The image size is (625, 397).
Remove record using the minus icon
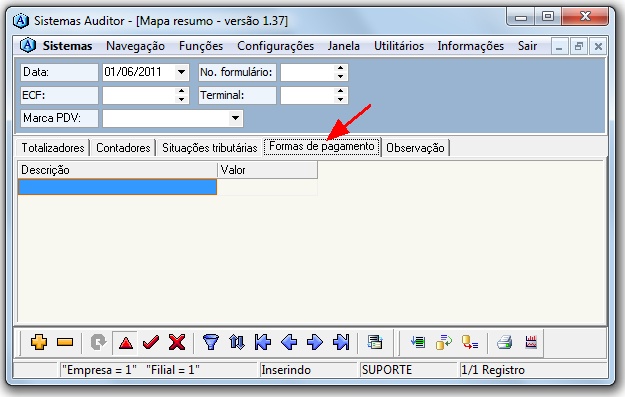coord(65,342)
